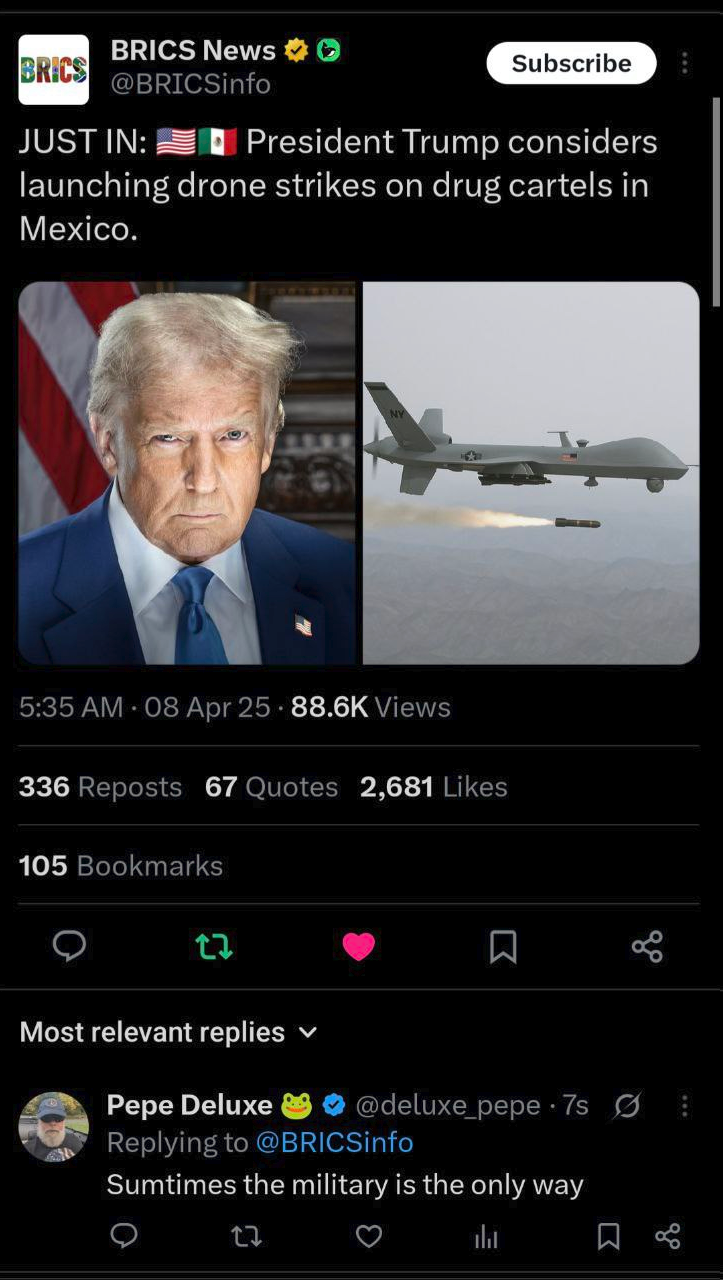Open reply composer on the main post

(69, 945)
